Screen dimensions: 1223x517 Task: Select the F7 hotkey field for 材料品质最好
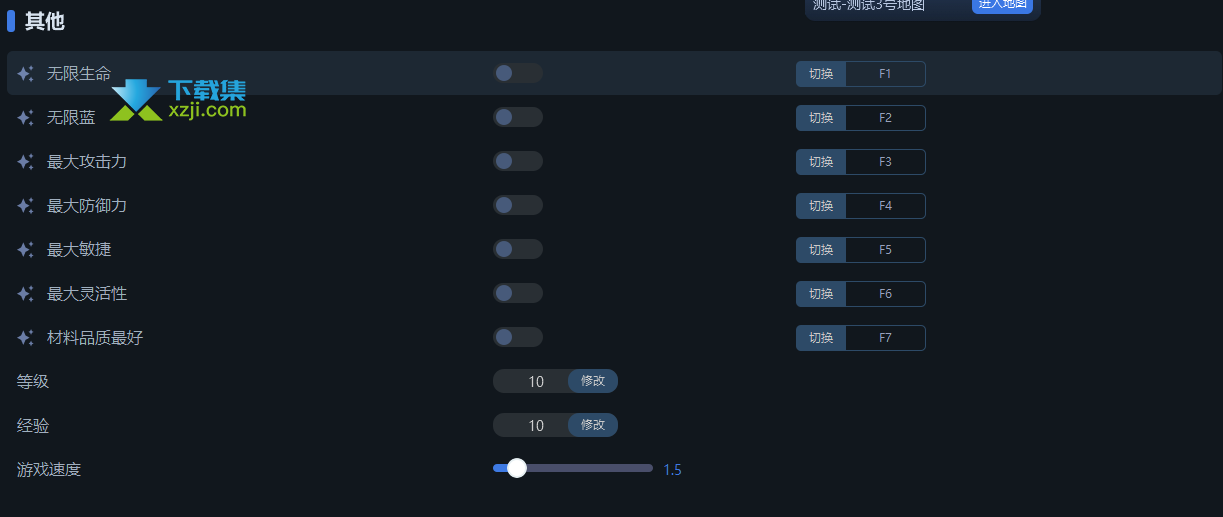[885, 338]
